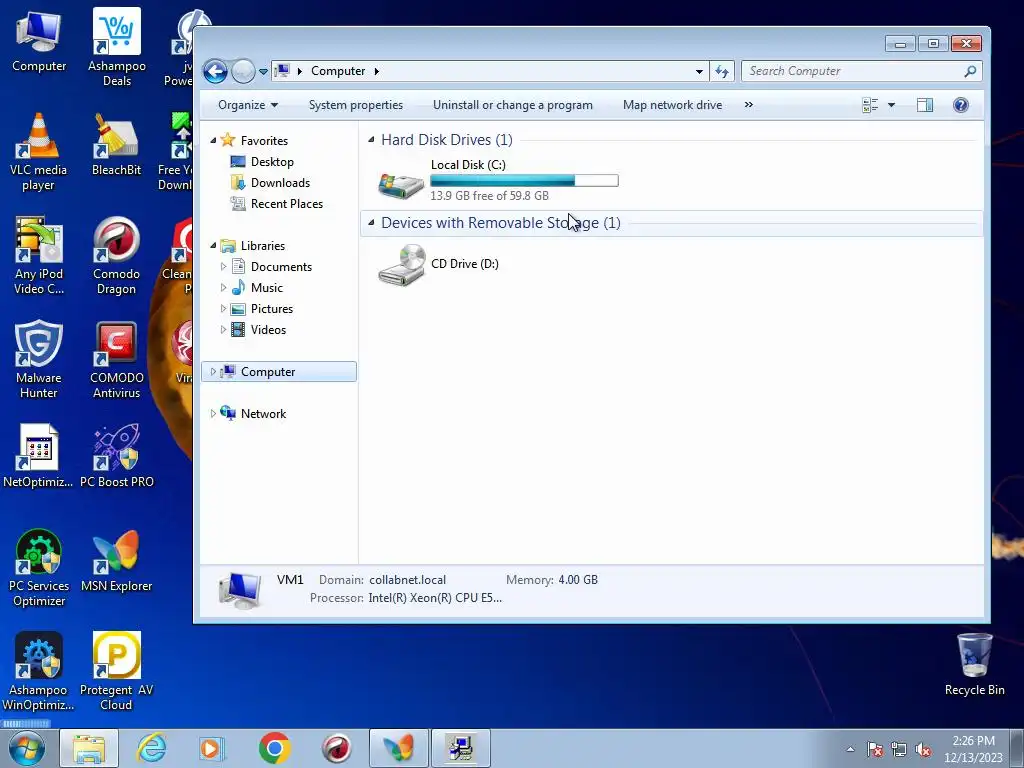This screenshot has width=1024, height=768.
Task: Open Explorer help via question mark icon
Action: (x=961, y=105)
